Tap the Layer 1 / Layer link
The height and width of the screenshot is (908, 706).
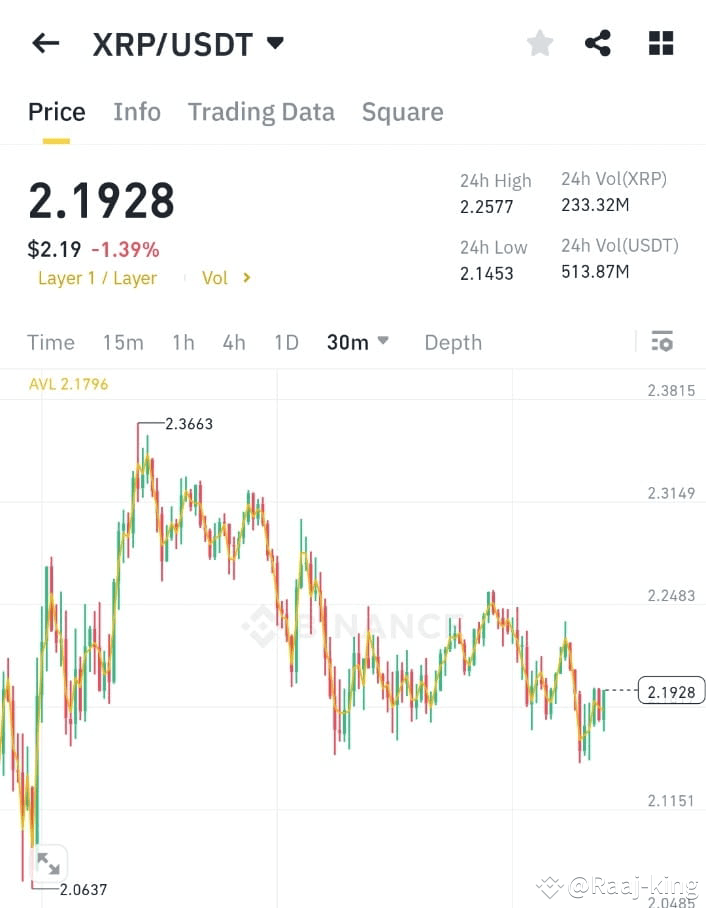point(97,278)
